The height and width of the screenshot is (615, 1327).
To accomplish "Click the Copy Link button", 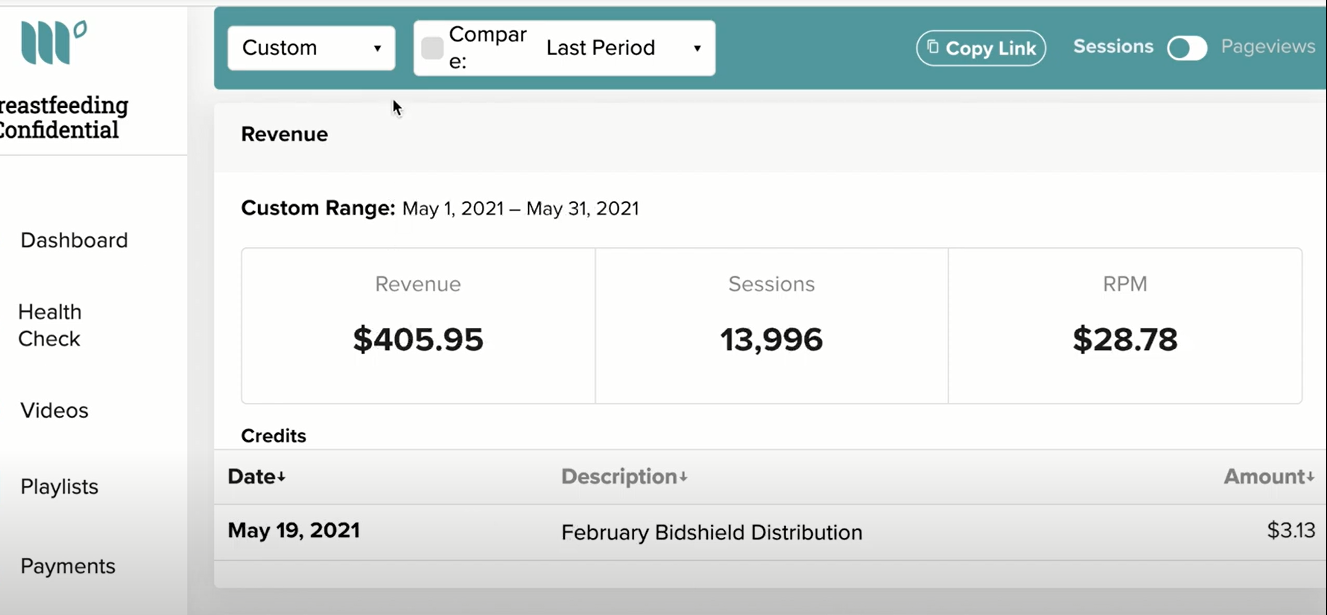I will coord(981,48).
